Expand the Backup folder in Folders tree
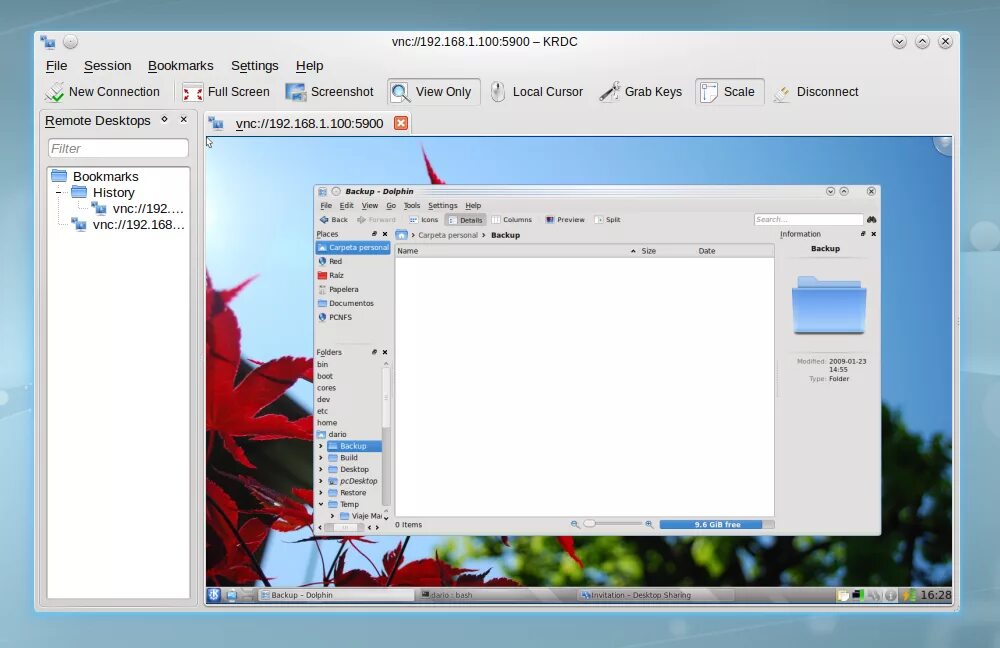 point(321,446)
